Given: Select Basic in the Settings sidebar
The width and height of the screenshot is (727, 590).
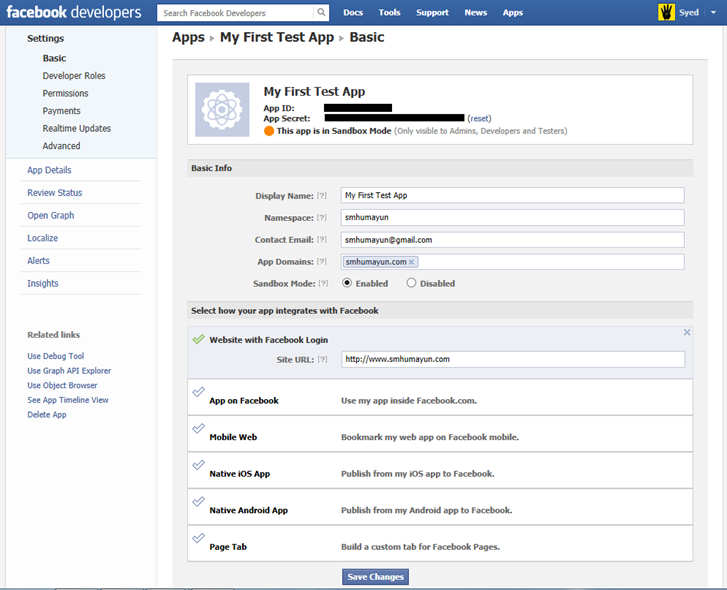Looking at the screenshot, I should (54, 58).
